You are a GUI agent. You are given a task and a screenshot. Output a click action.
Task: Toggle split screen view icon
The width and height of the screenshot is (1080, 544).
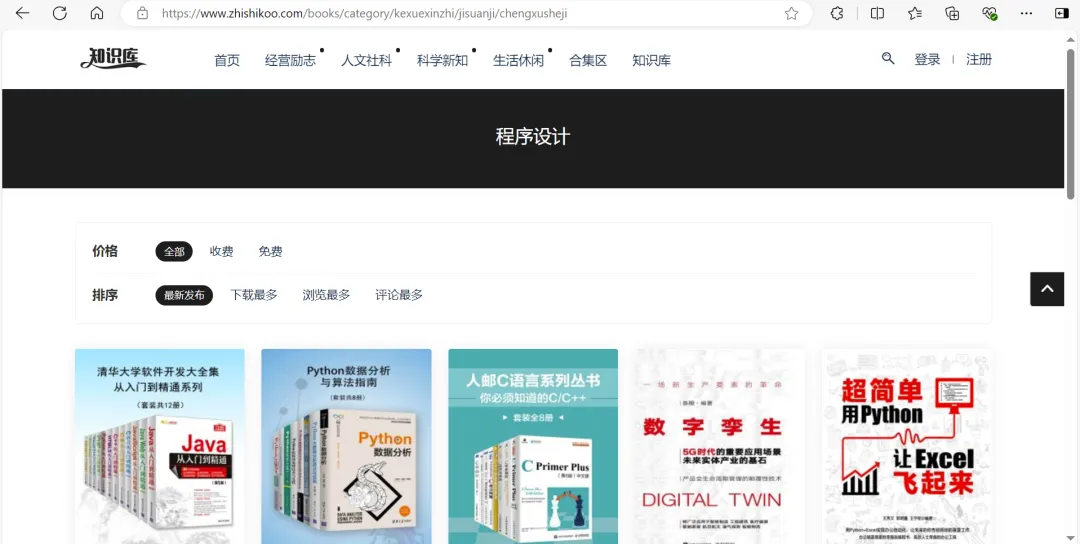[878, 13]
